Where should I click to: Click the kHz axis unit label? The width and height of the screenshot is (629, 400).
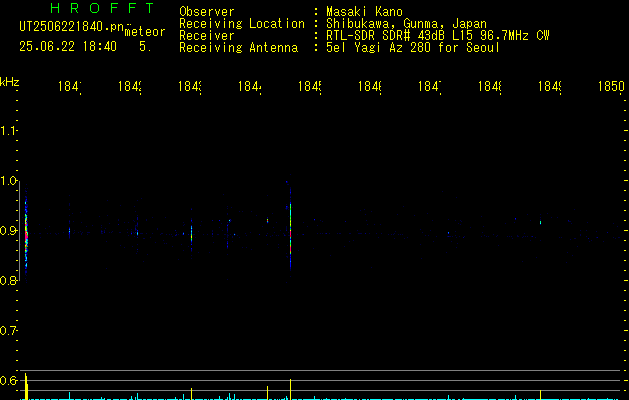[10, 82]
